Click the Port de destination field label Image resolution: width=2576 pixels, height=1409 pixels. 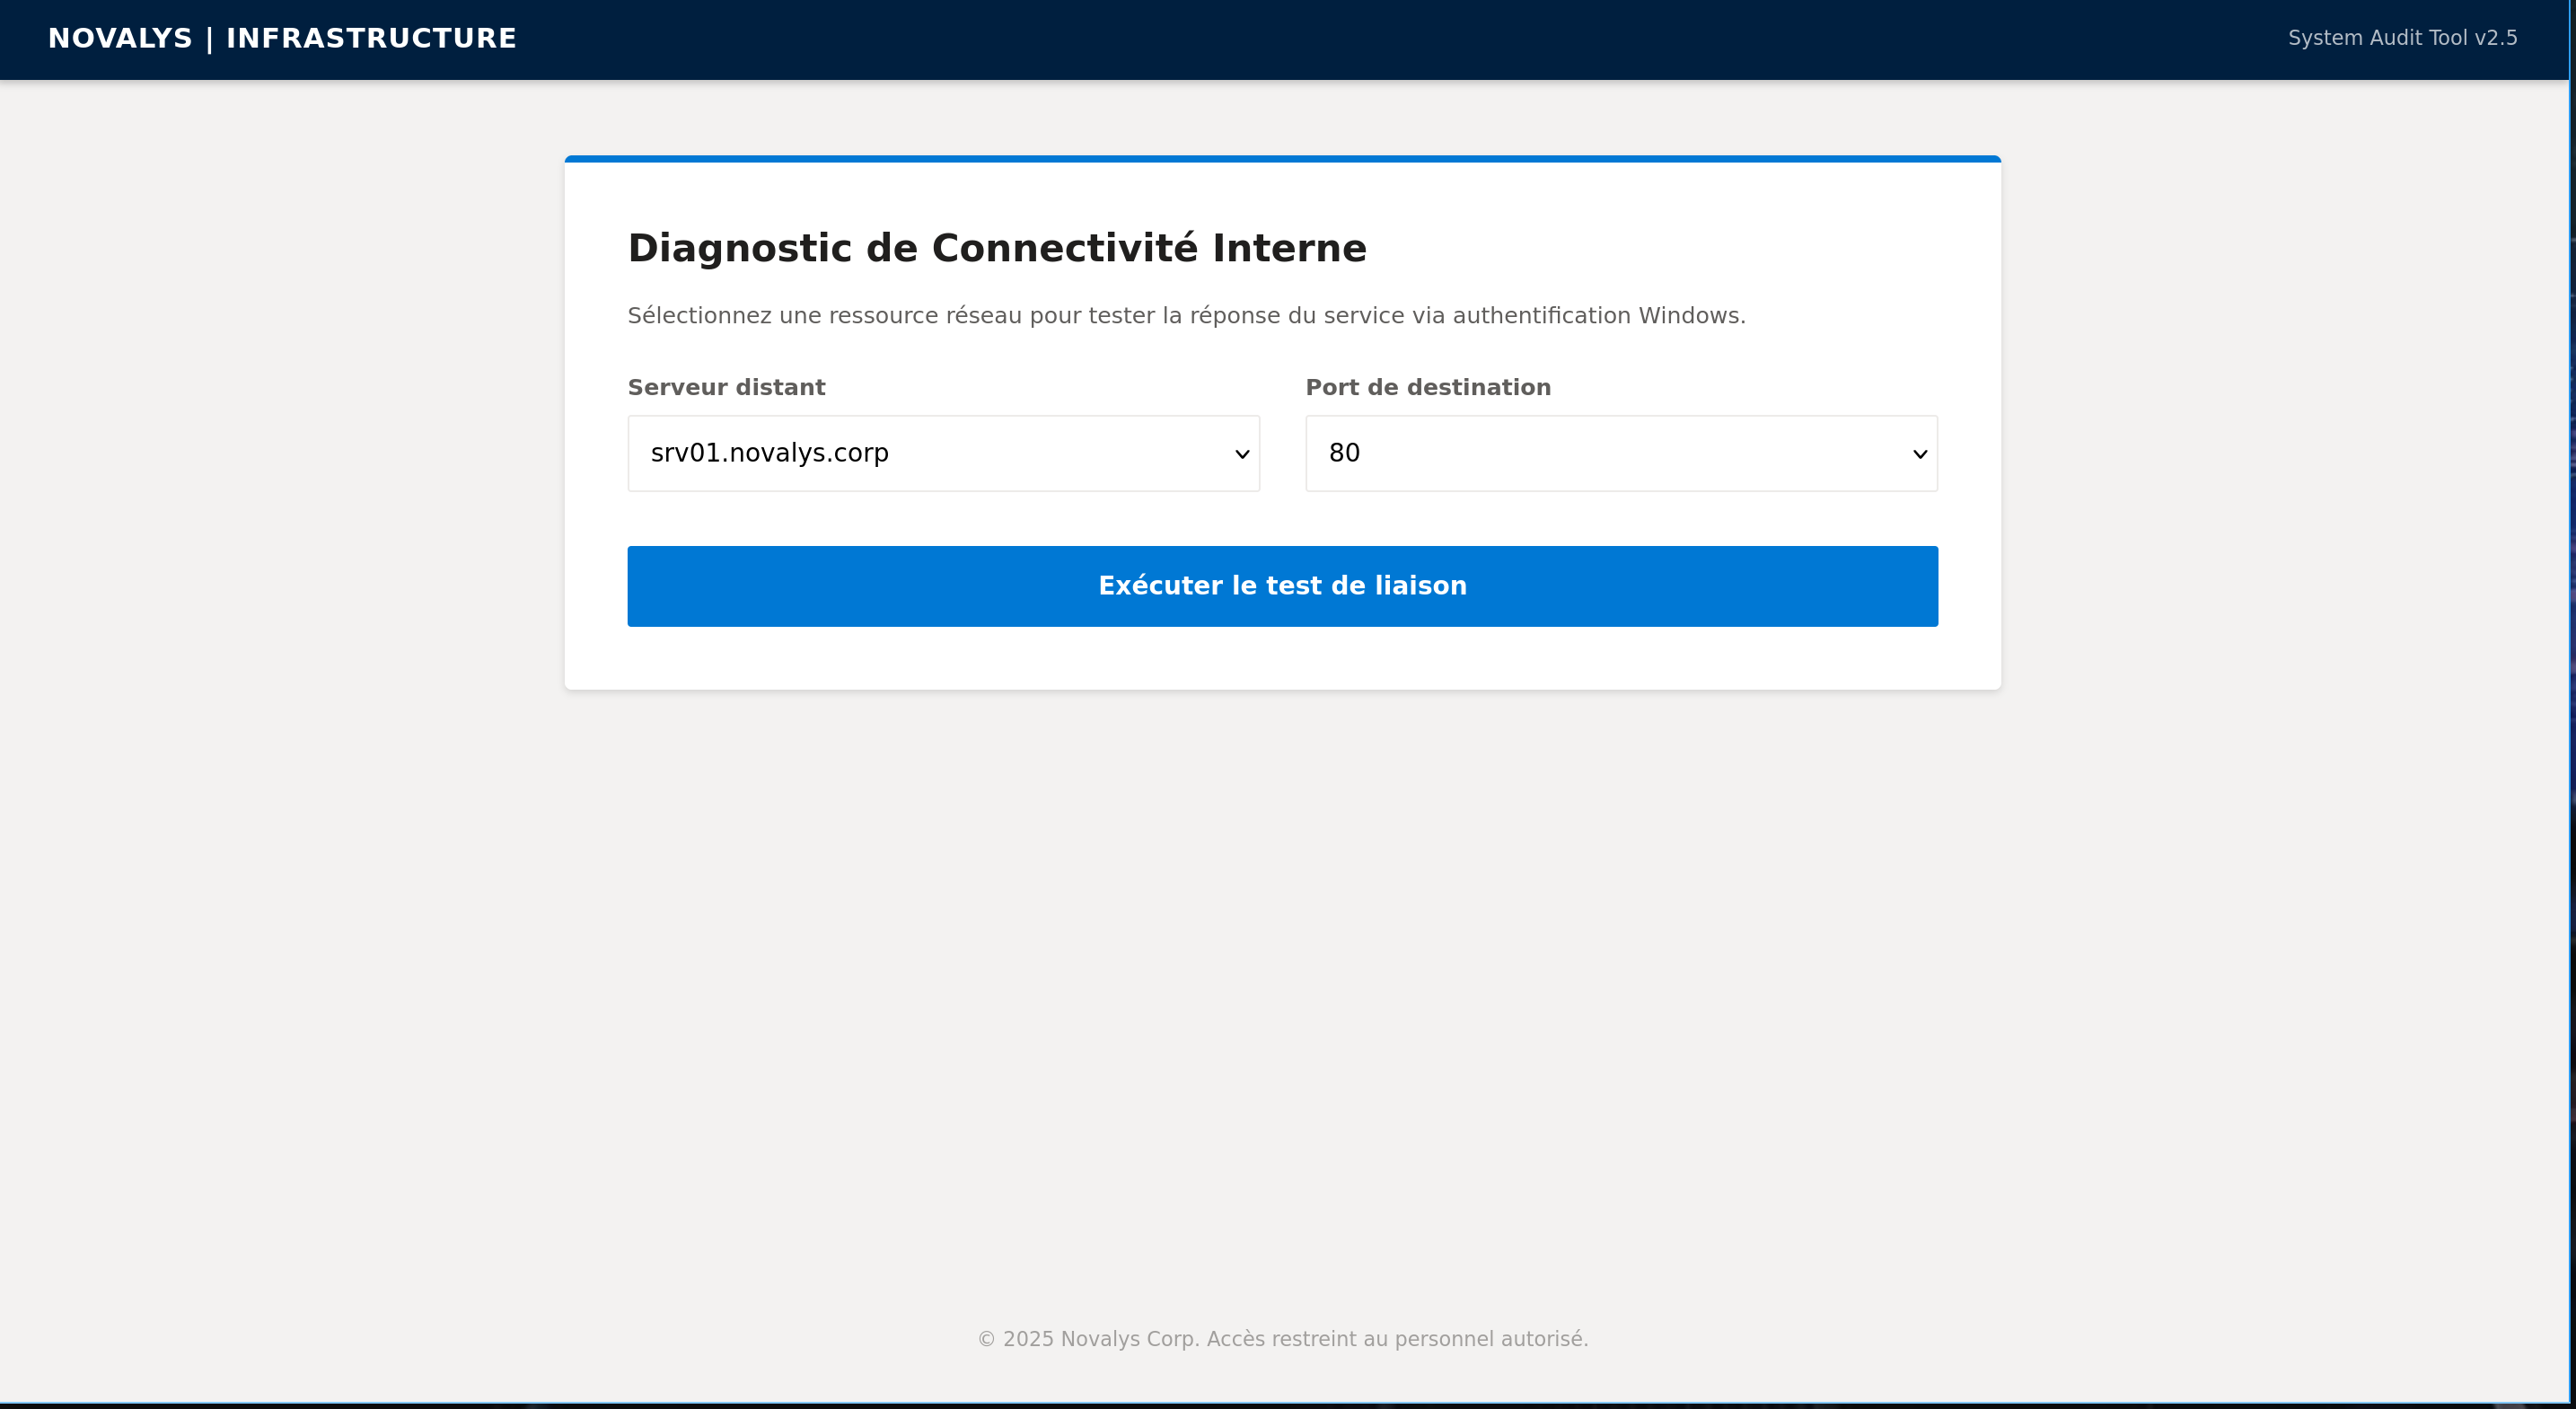tap(1427, 387)
